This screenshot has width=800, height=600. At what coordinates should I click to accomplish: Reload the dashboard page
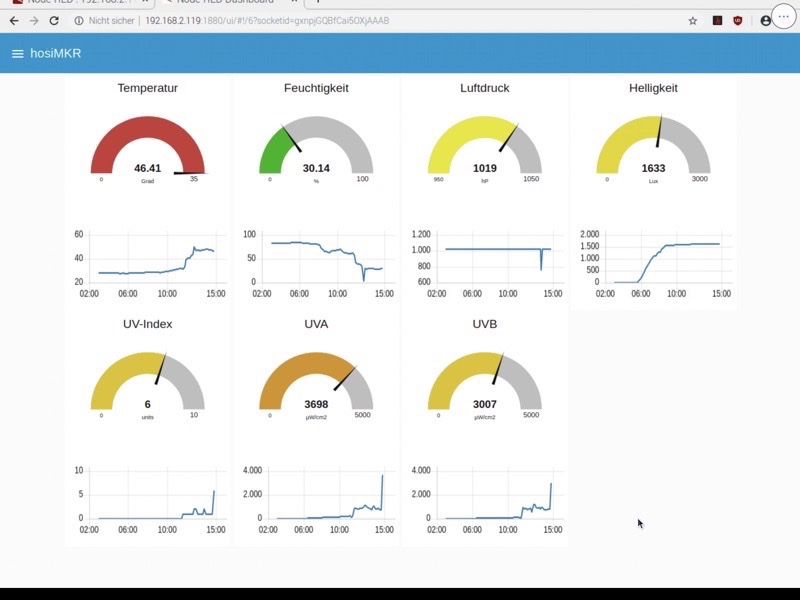54,20
